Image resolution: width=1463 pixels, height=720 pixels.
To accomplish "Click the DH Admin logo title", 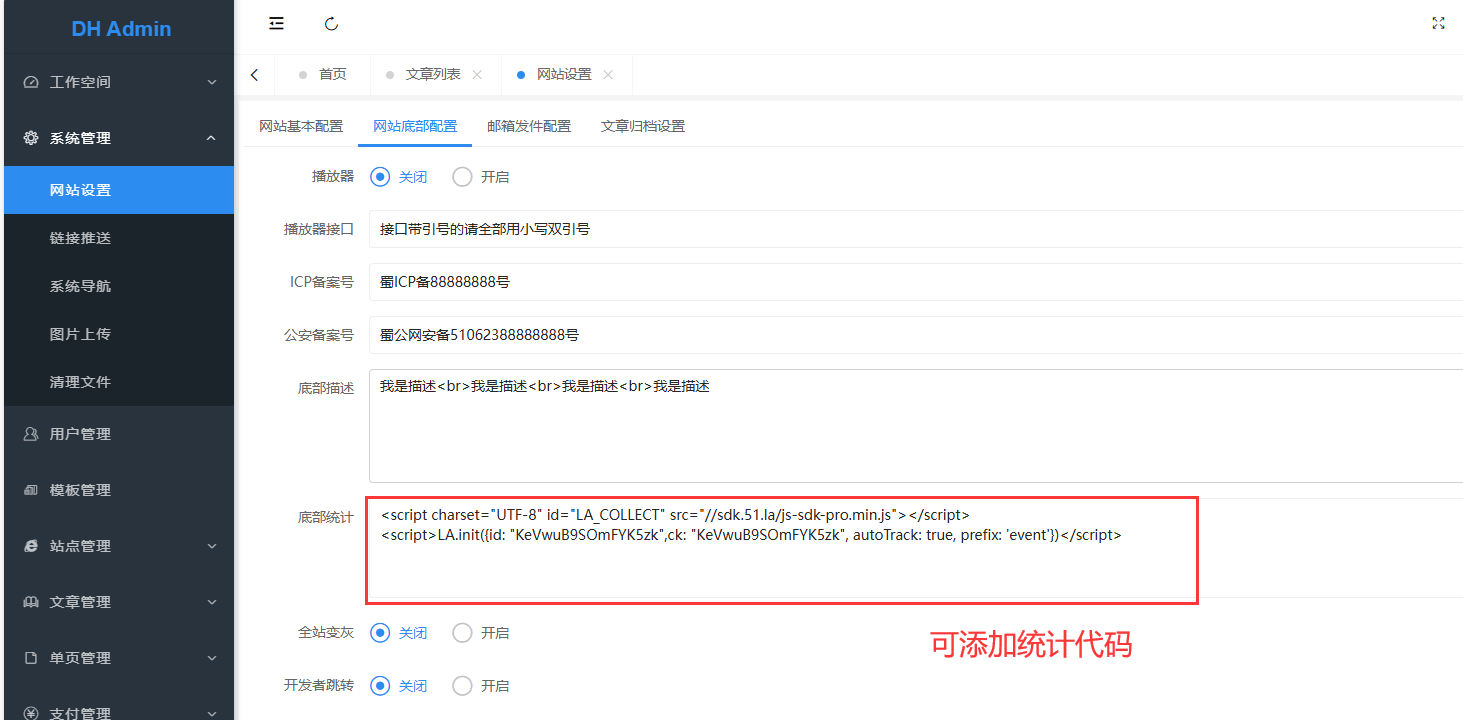I will [121, 29].
